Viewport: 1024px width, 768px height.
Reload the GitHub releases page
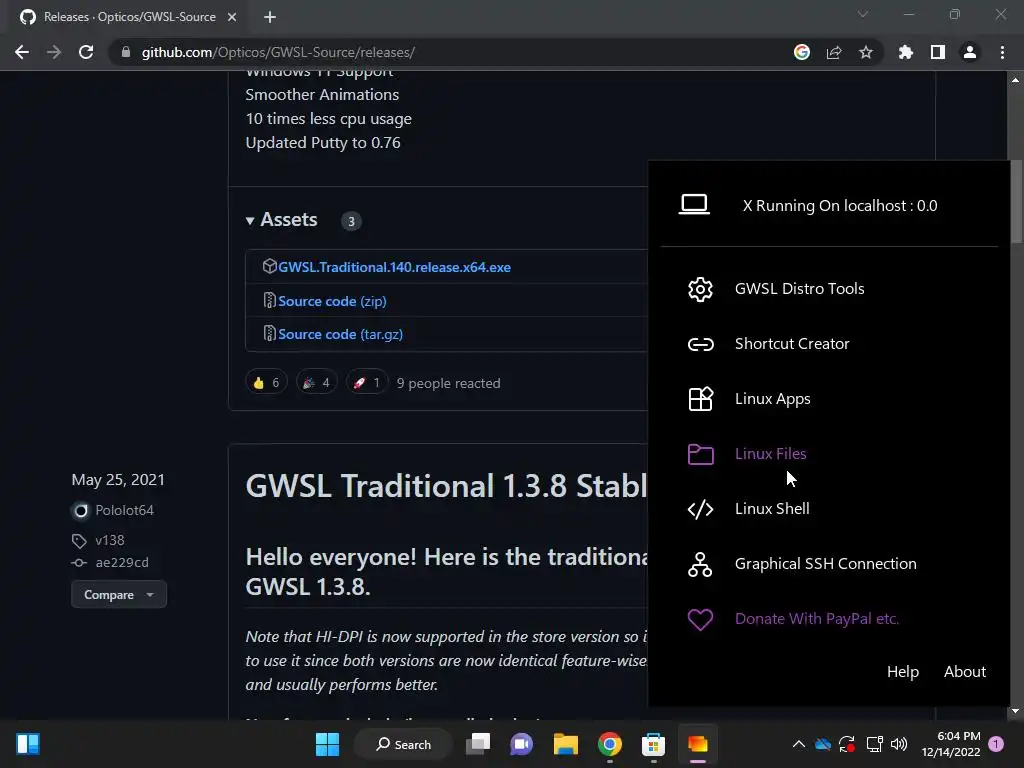tap(86, 52)
